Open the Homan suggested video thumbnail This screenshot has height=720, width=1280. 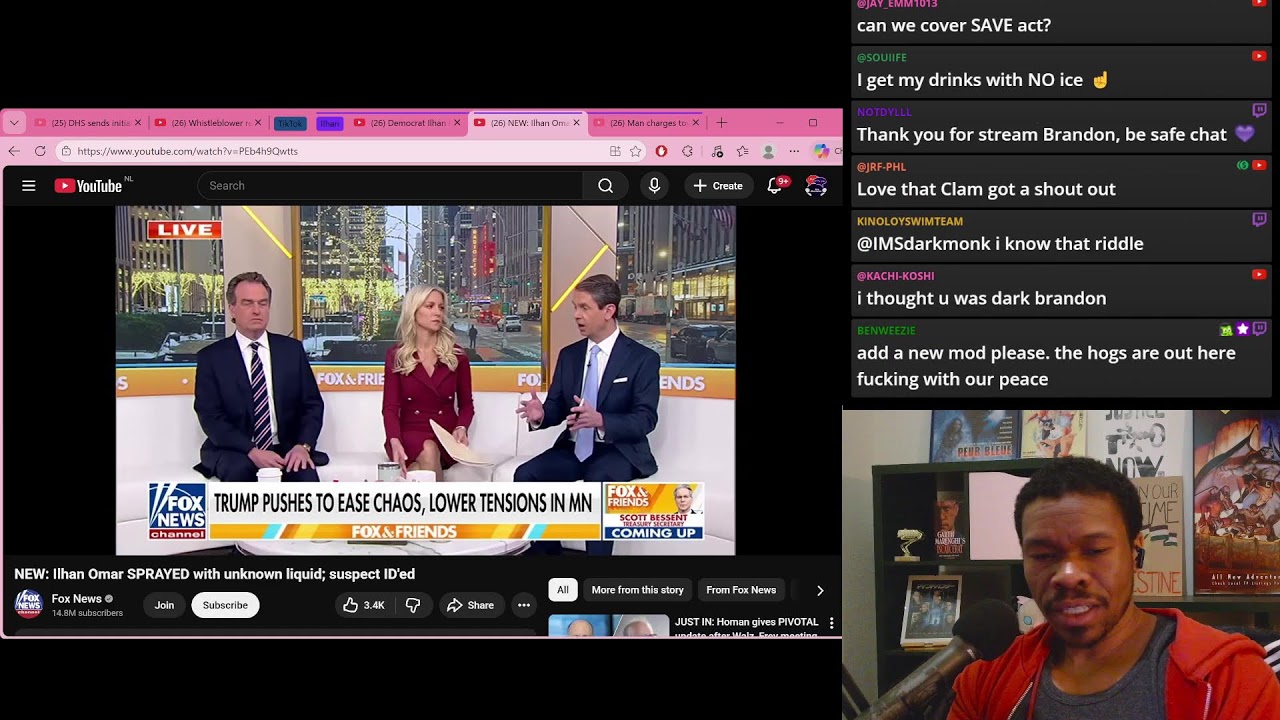[608, 626]
